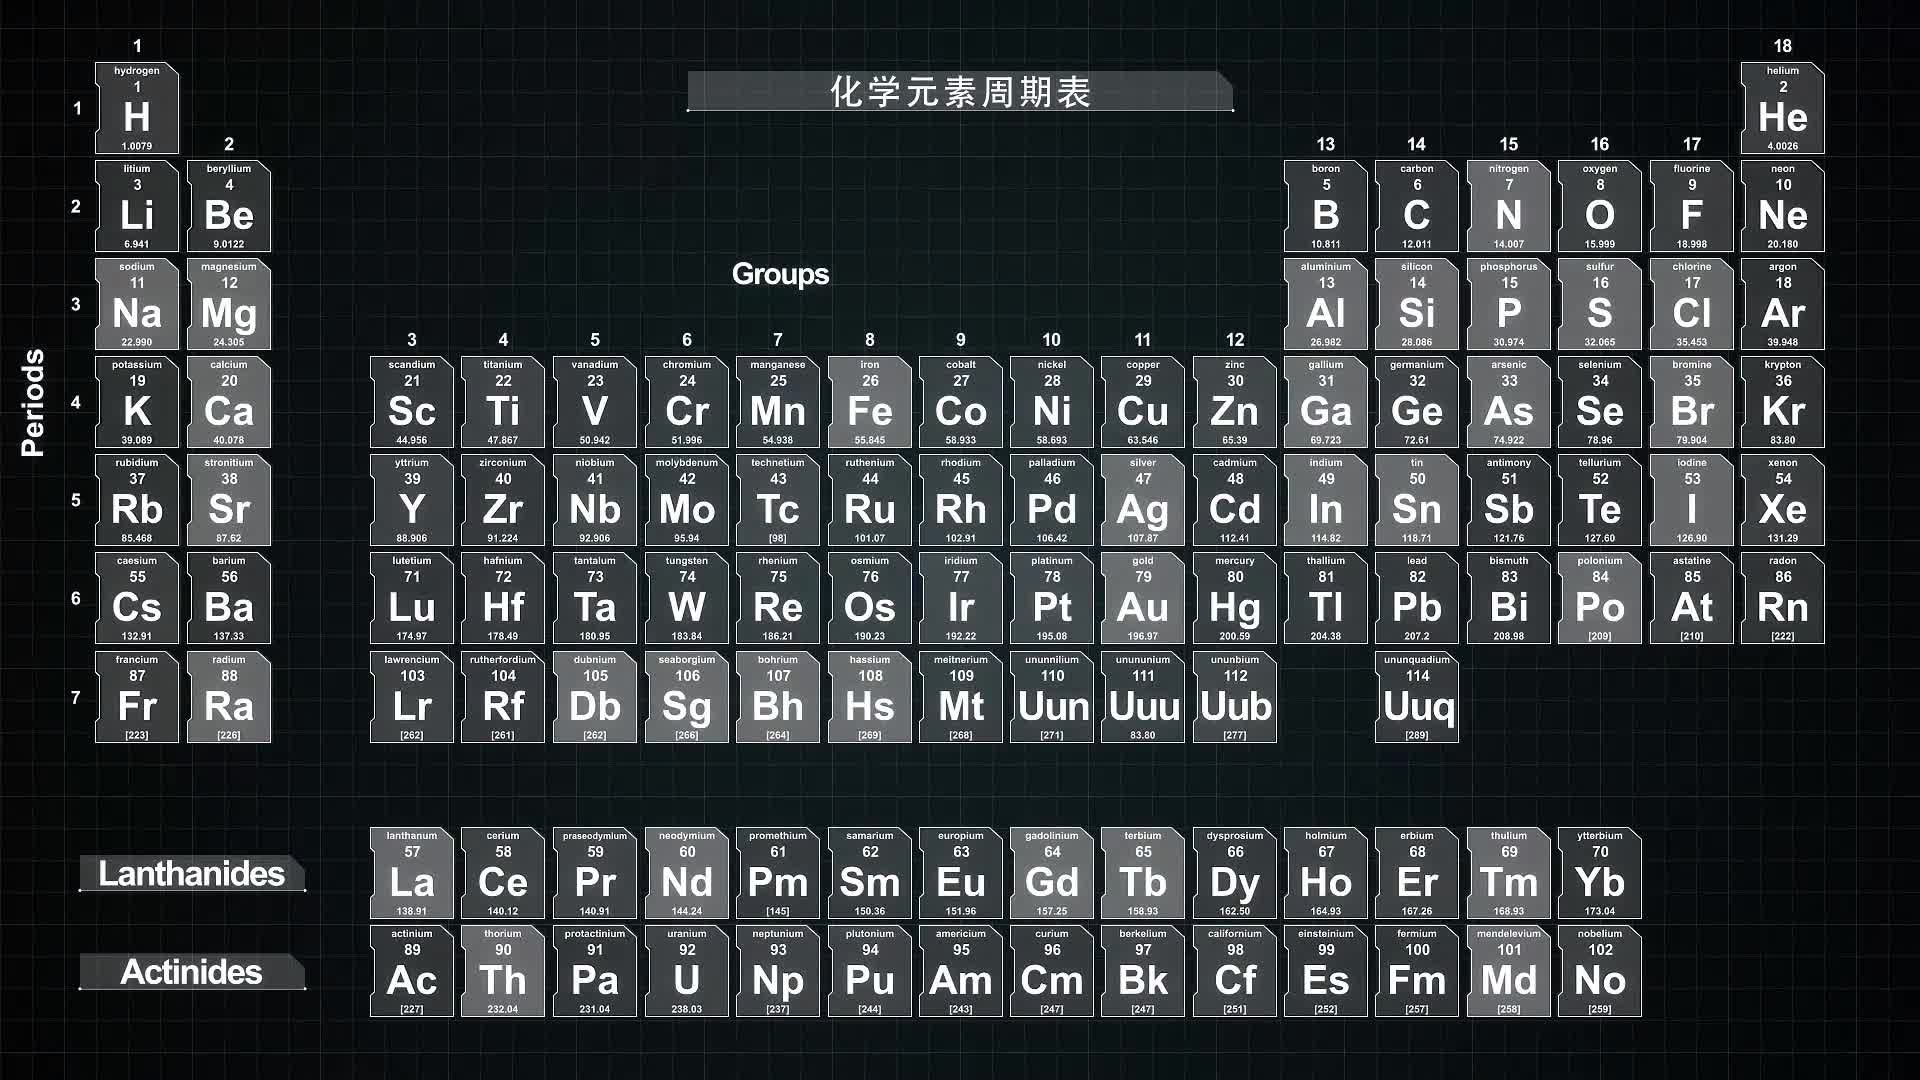Image resolution: width=1920 pixels, height=1080 pixels.
Task: Select the Silver (Ag) element tile
Action: tap(1142, 500)
